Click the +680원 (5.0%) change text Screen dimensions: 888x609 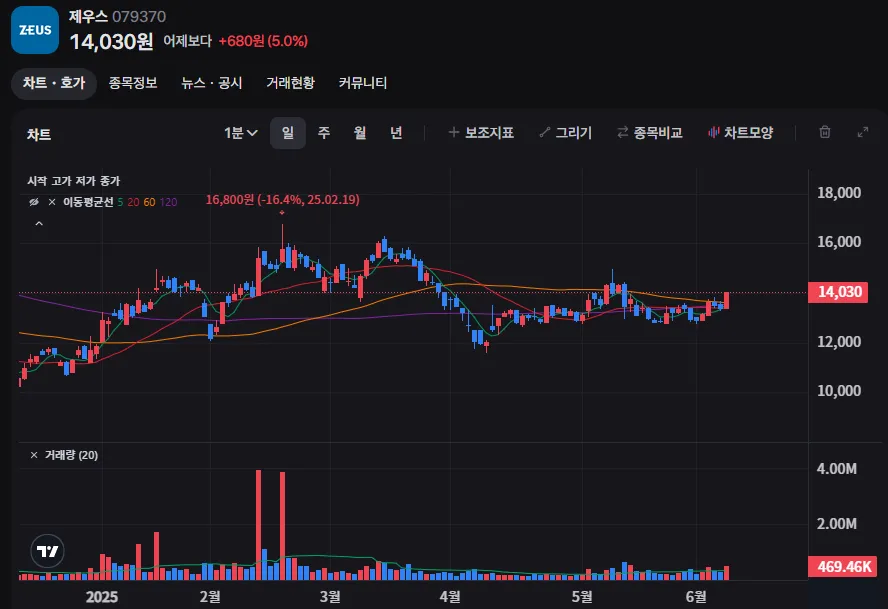[x=263, y=41]
